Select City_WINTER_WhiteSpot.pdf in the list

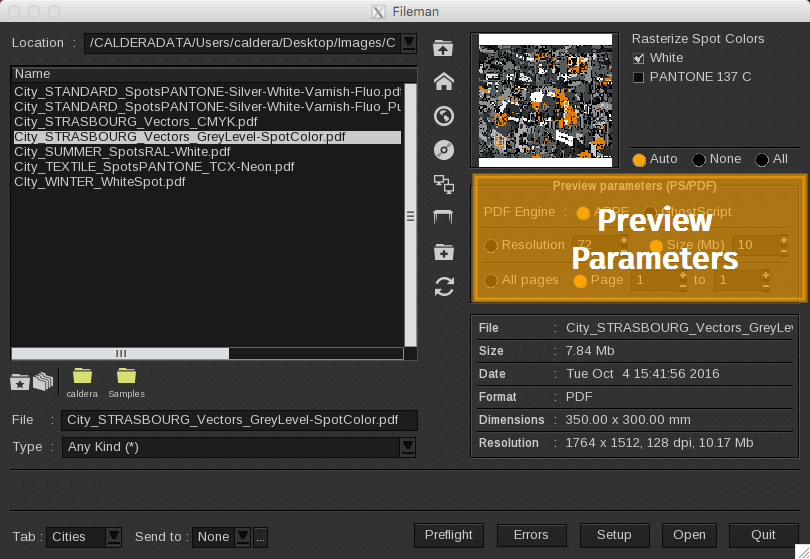tap(100, 182)
